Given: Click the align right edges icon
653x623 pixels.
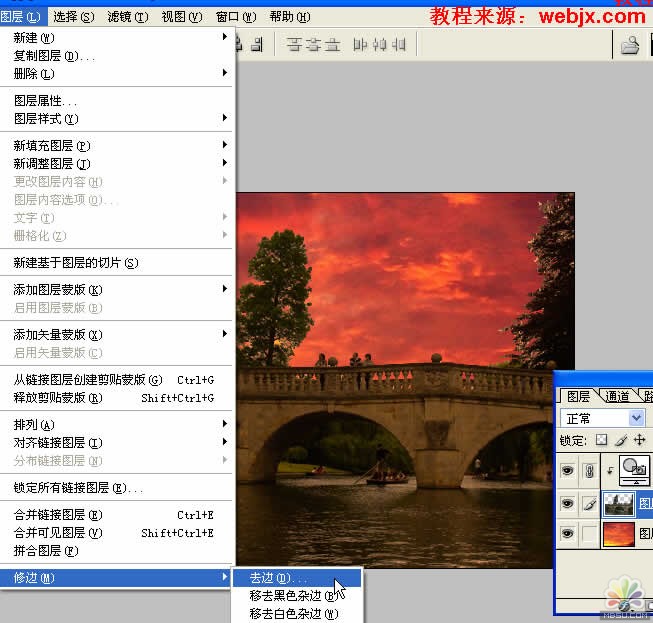Looking at the screenshot, I should click(399, 45).
